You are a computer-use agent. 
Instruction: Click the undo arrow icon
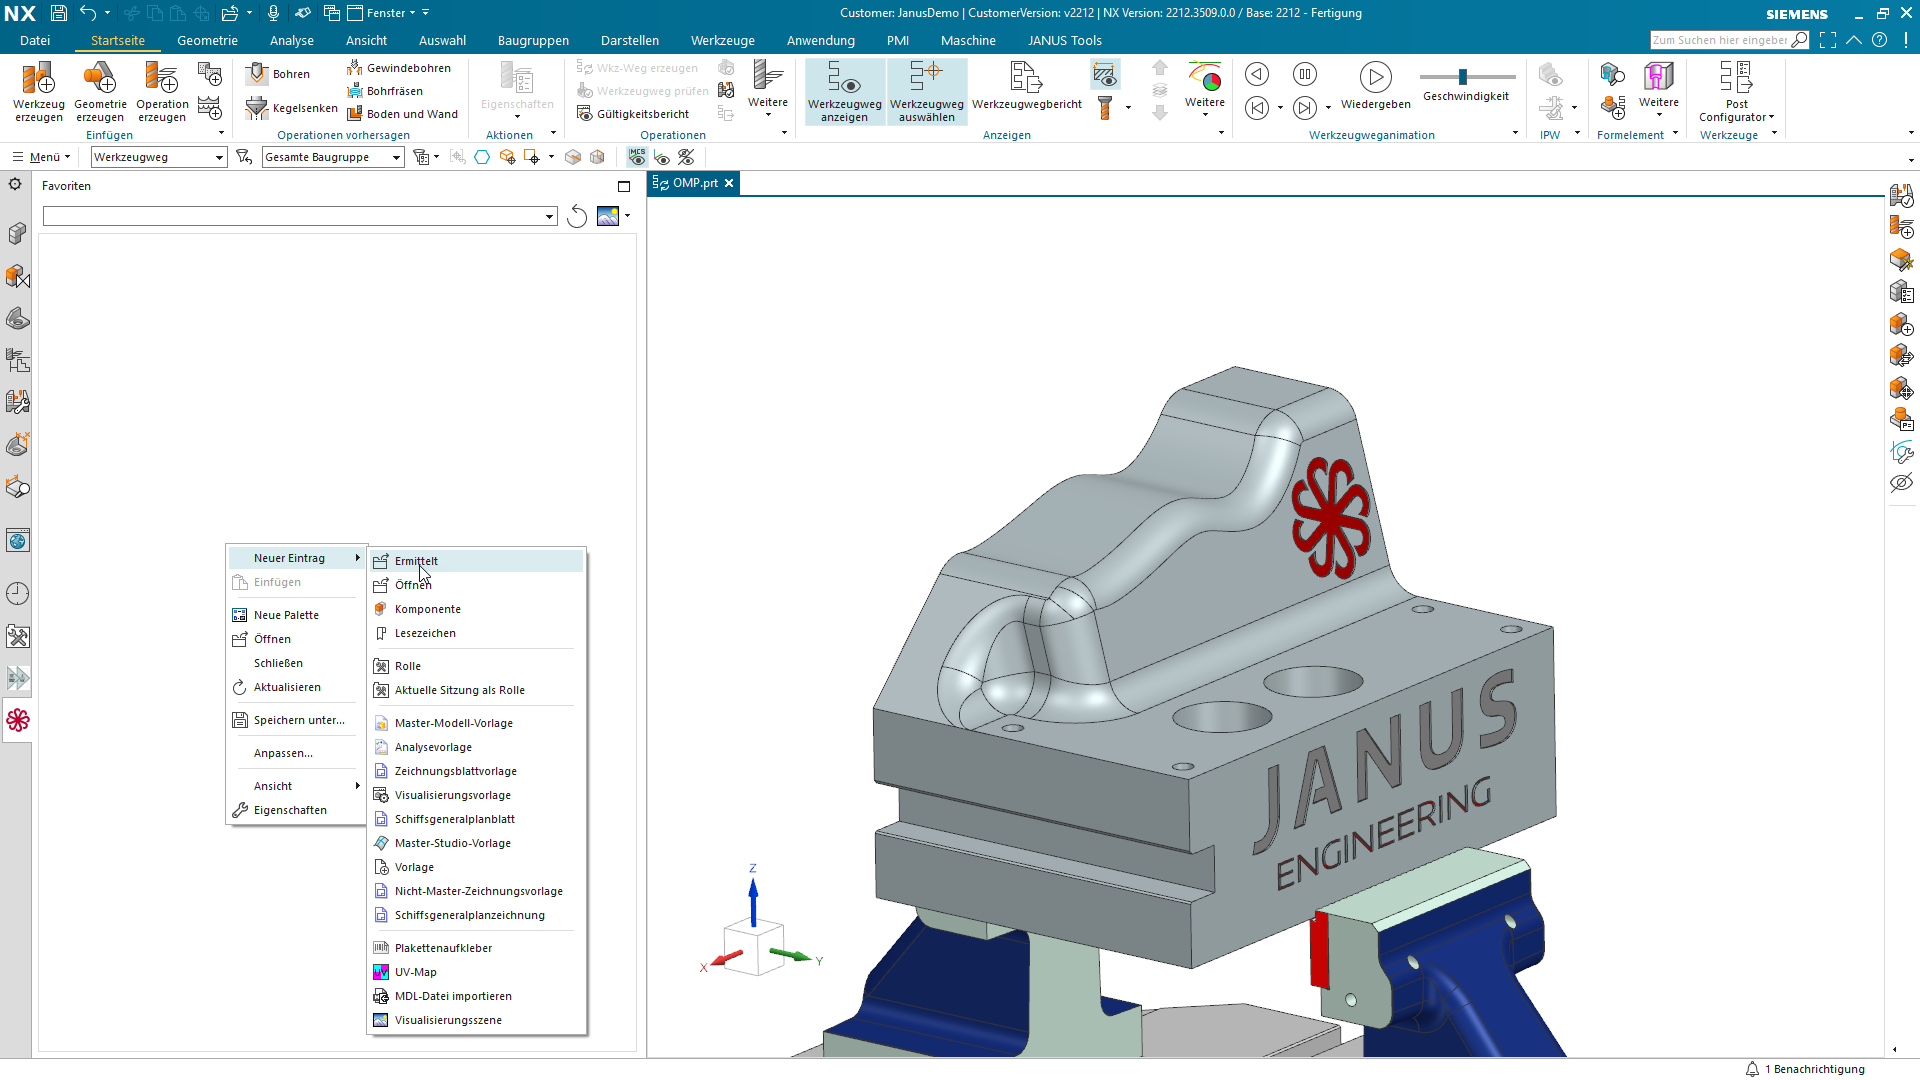point(89,13)
